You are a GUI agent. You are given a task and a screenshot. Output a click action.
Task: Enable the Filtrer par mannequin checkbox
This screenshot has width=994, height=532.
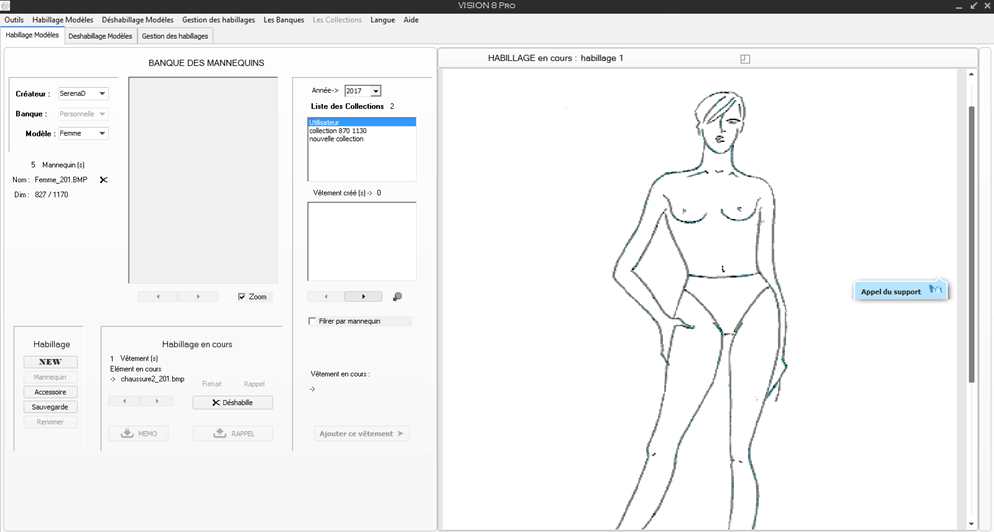[313, 321]
